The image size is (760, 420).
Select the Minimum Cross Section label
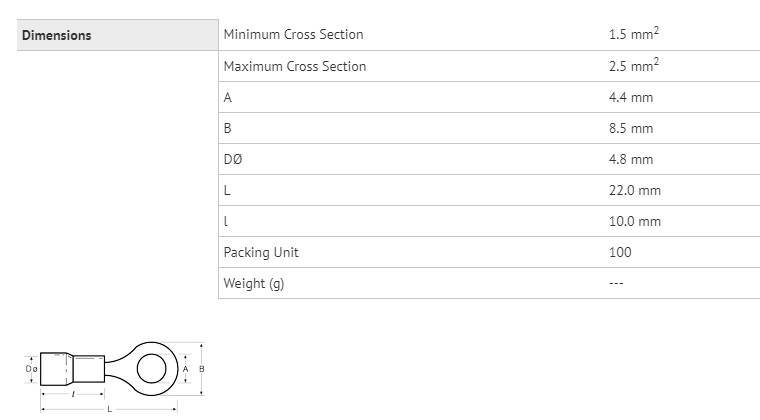coord(293,34)
